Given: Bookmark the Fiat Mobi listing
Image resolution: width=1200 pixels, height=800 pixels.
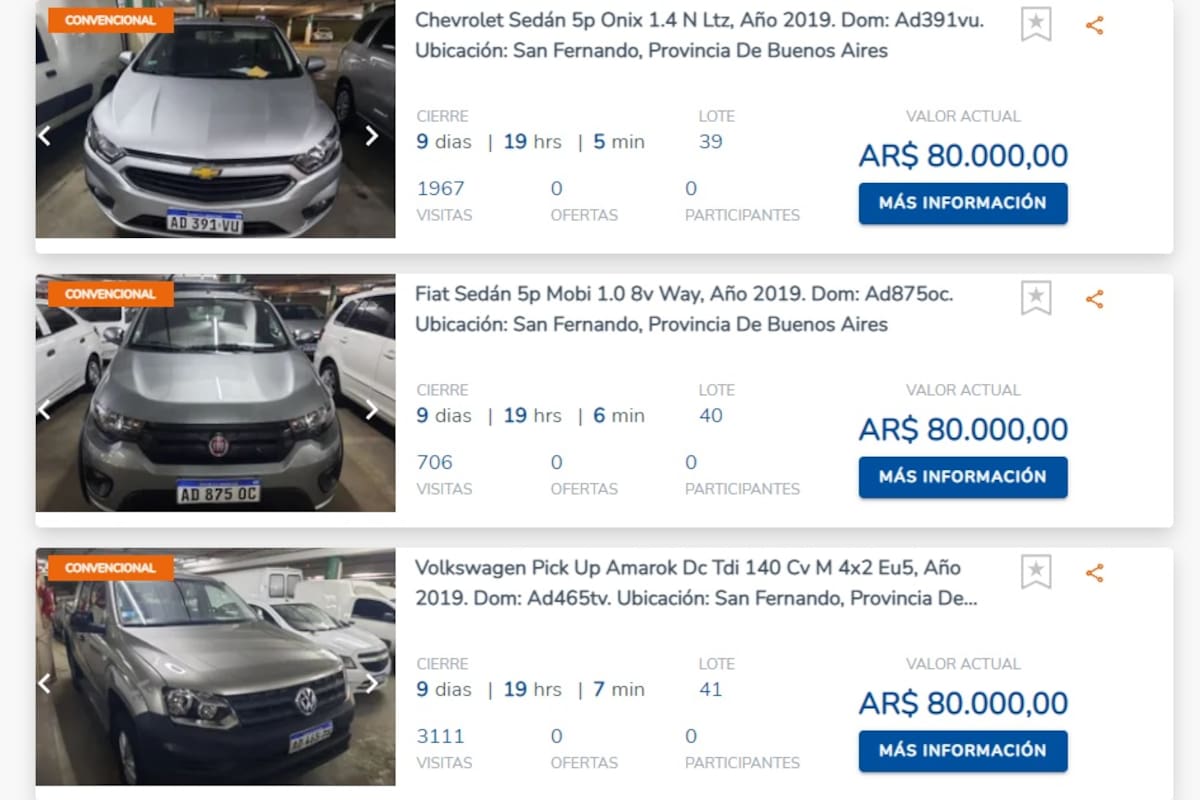Looking at the screenshot, I should [1036, 298].
